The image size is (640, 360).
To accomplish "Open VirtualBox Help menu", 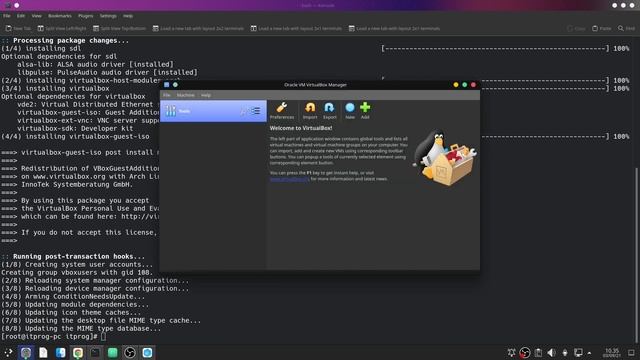I will point(206,95).
